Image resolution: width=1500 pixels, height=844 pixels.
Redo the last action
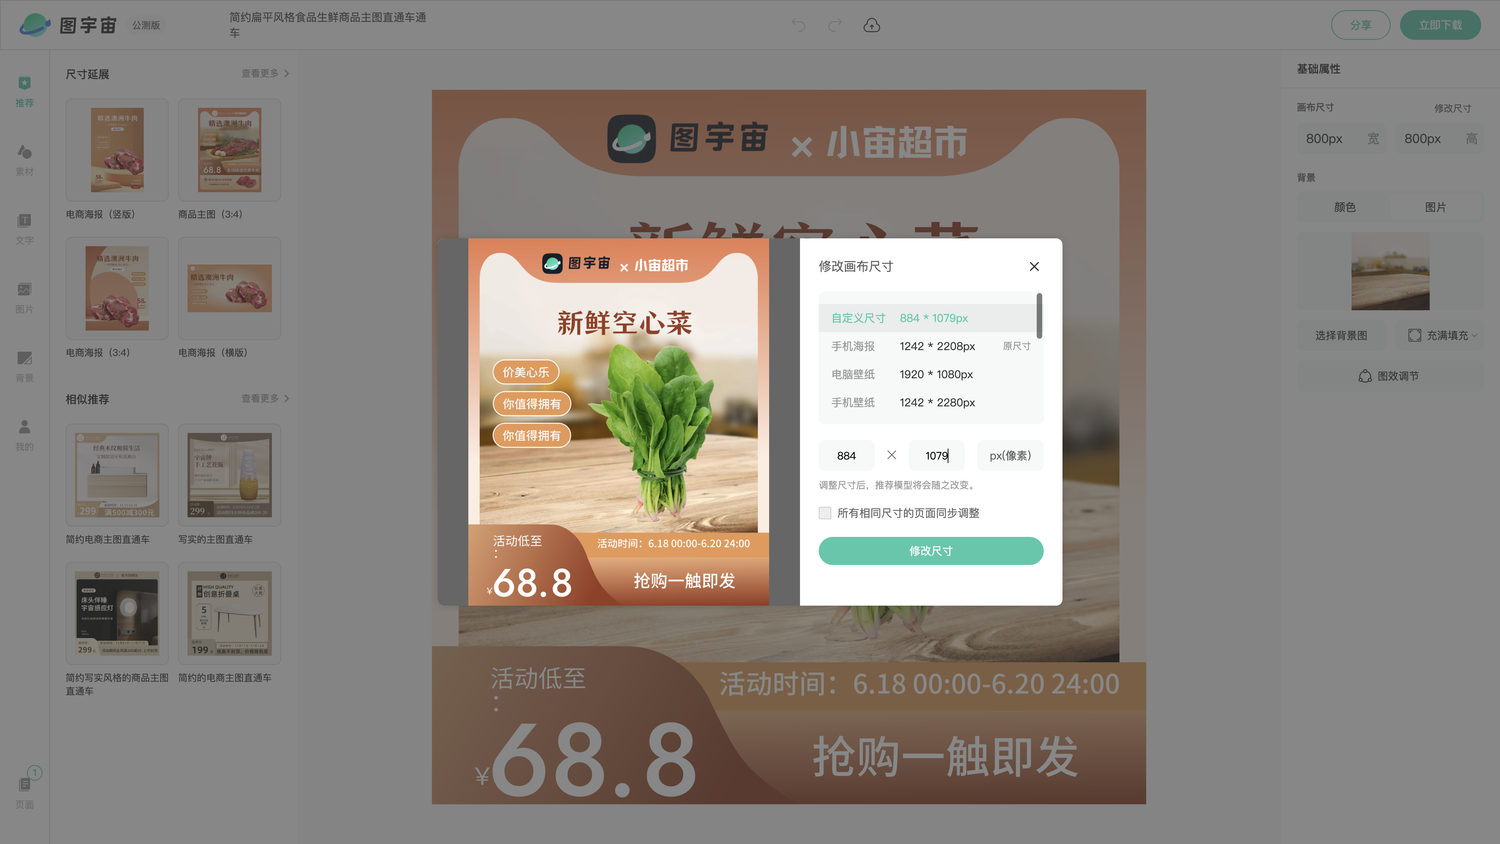click(x=835, y=25)
